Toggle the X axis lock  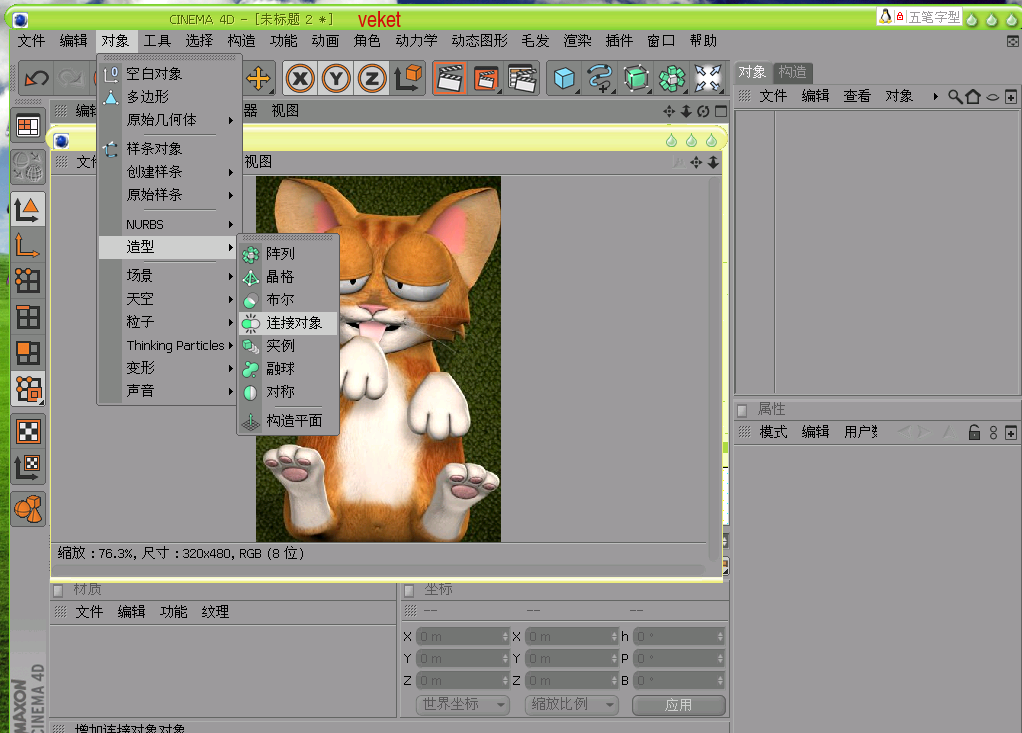[x=300, y=79]
